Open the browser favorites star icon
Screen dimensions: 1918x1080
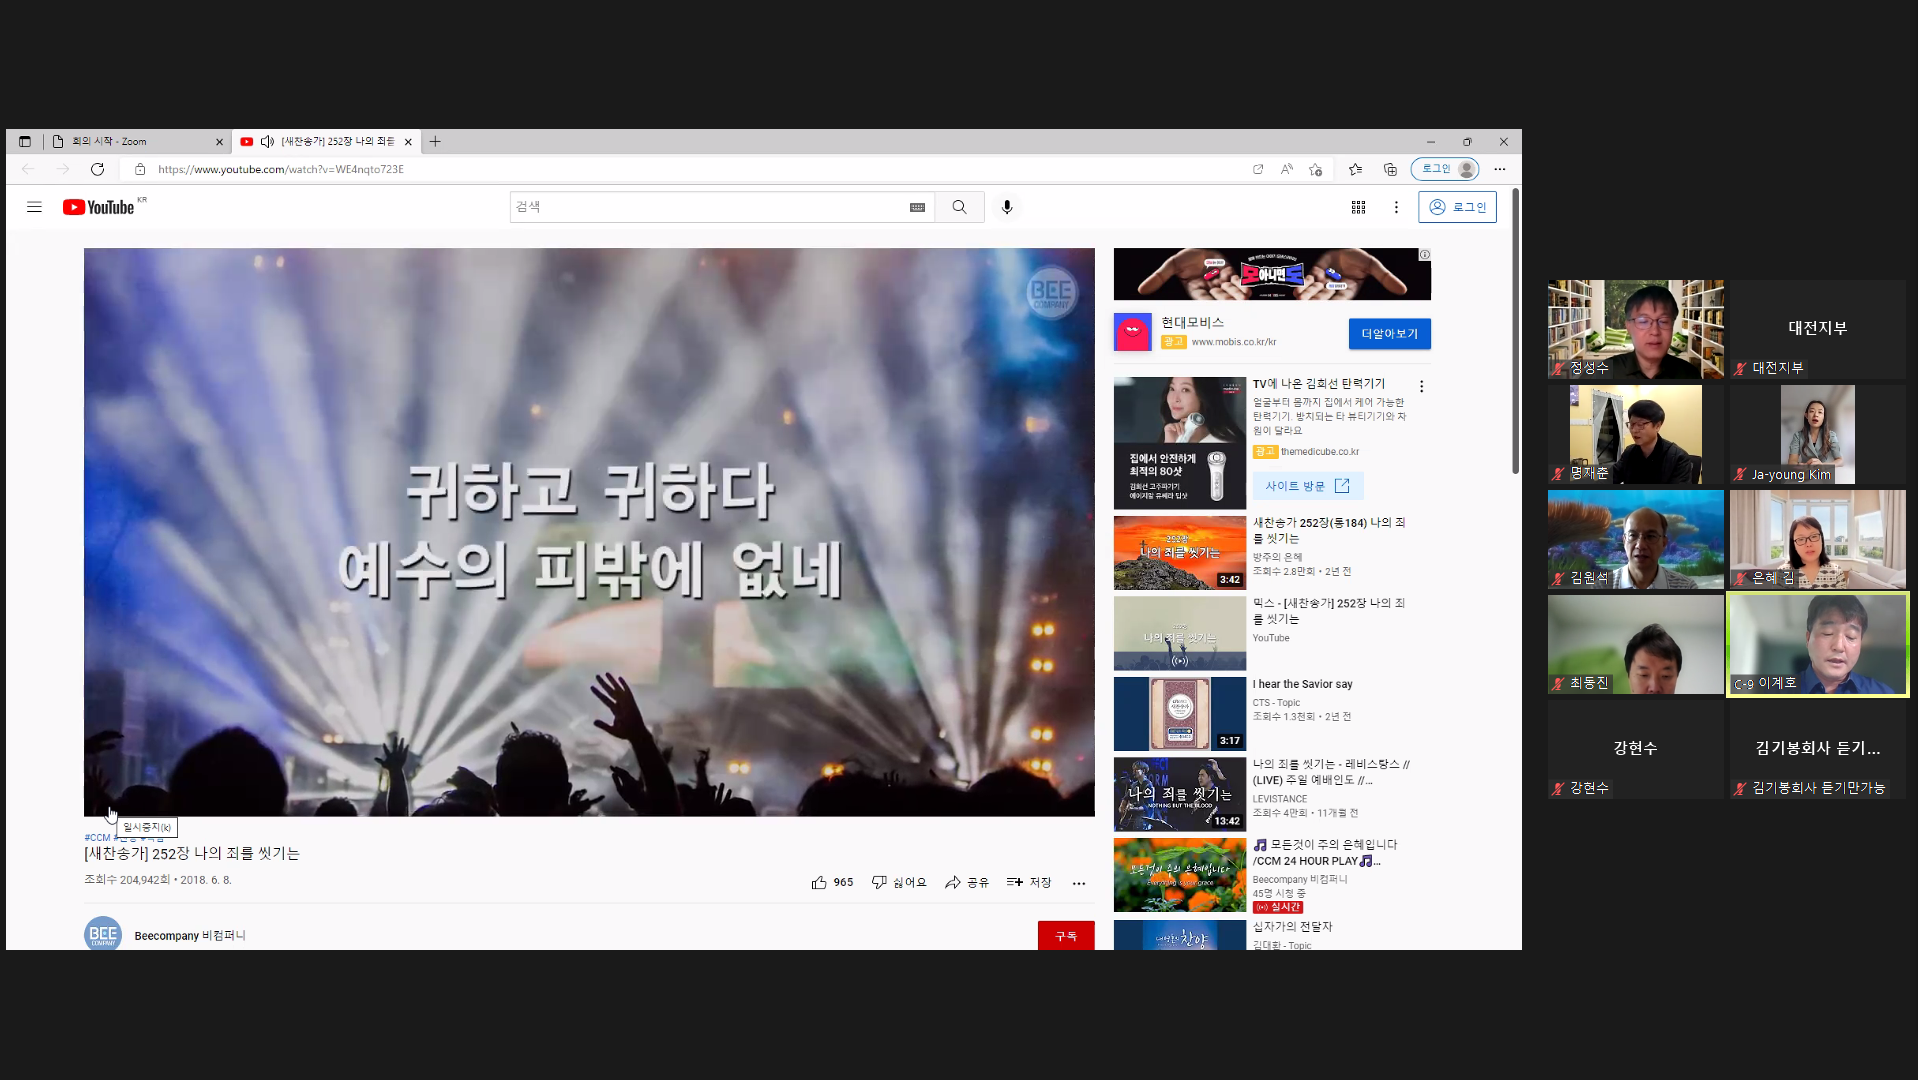point(1355,169)
